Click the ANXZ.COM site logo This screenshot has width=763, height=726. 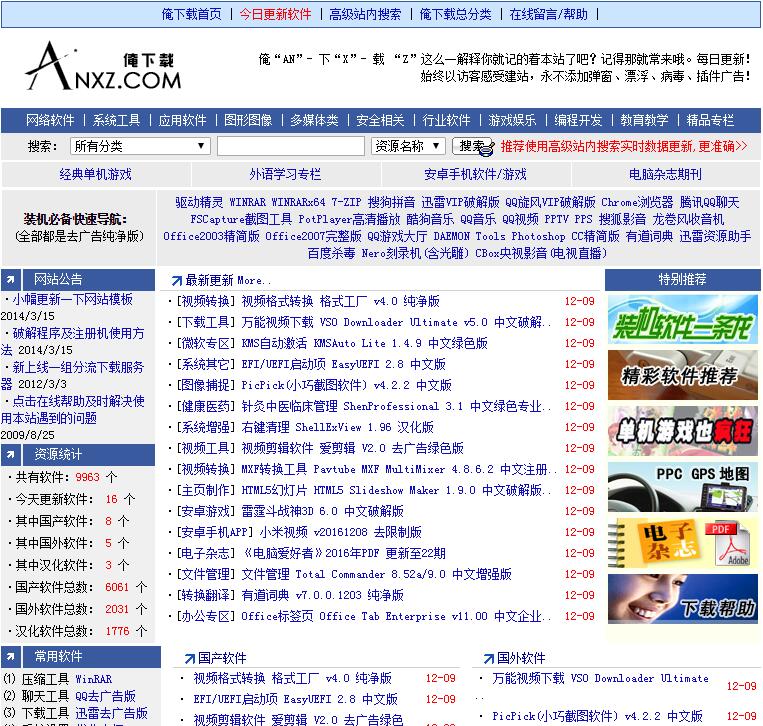[x=103, y=67]
